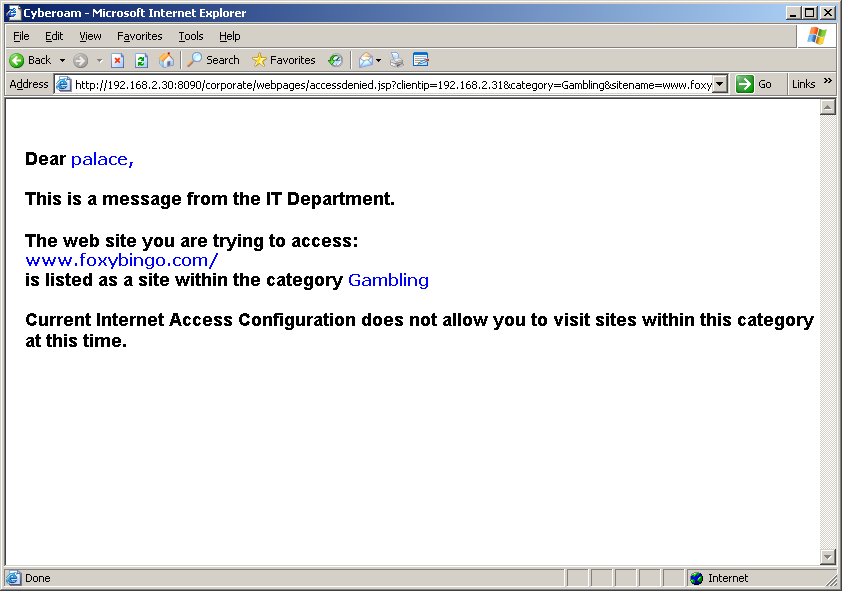Click the Print icon
The width and height of the screenshot is (842, 591).
397,60
